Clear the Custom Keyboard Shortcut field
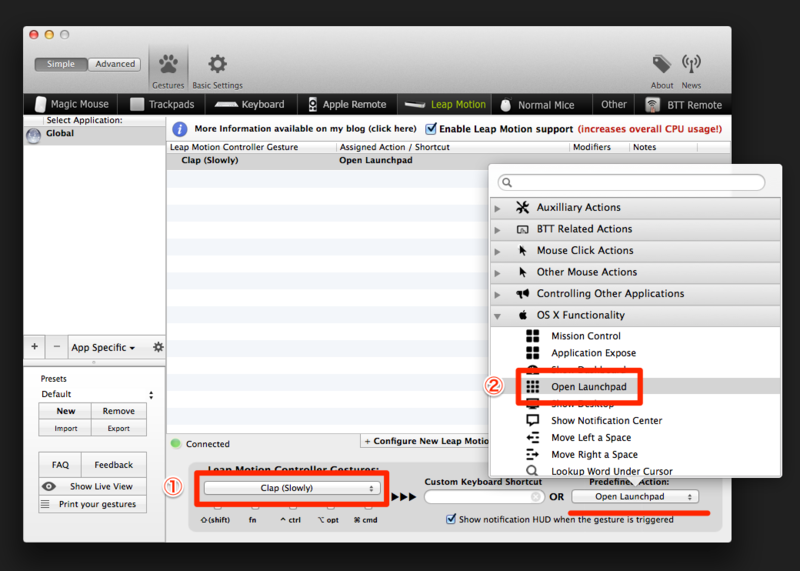The image size is (800, 571). click(536, 496)
